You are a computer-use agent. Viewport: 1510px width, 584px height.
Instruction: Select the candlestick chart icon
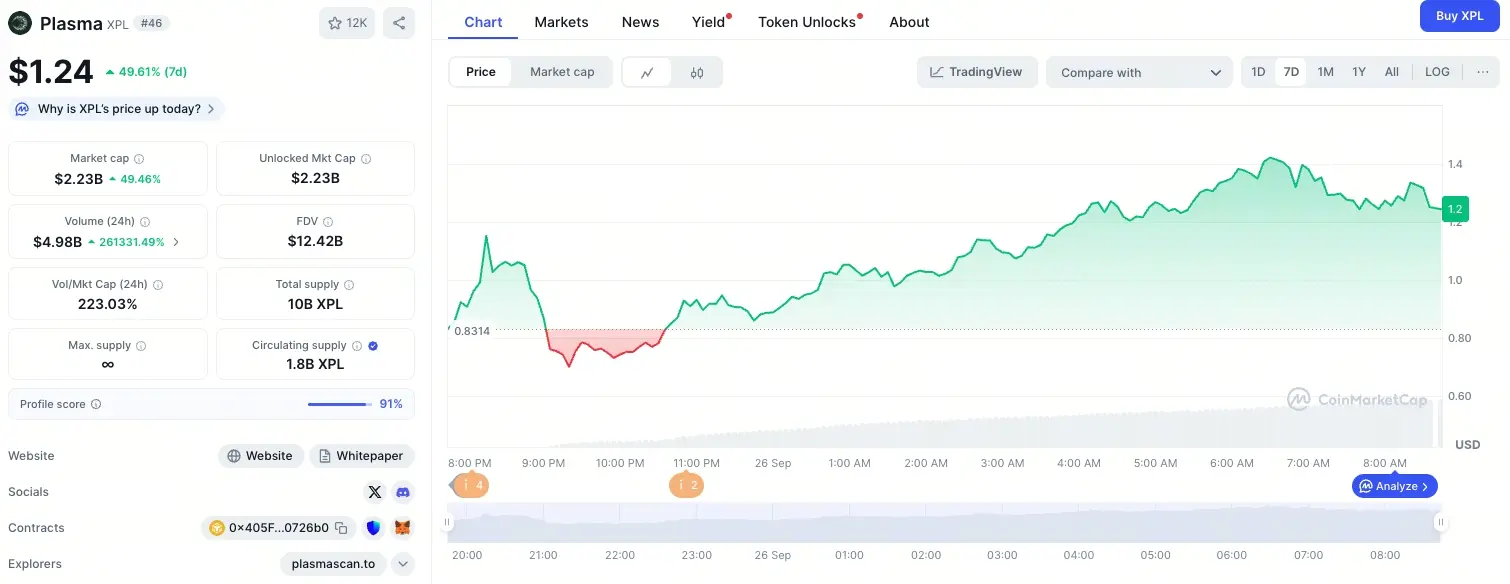pyautogui.click(x=697, y=72)
